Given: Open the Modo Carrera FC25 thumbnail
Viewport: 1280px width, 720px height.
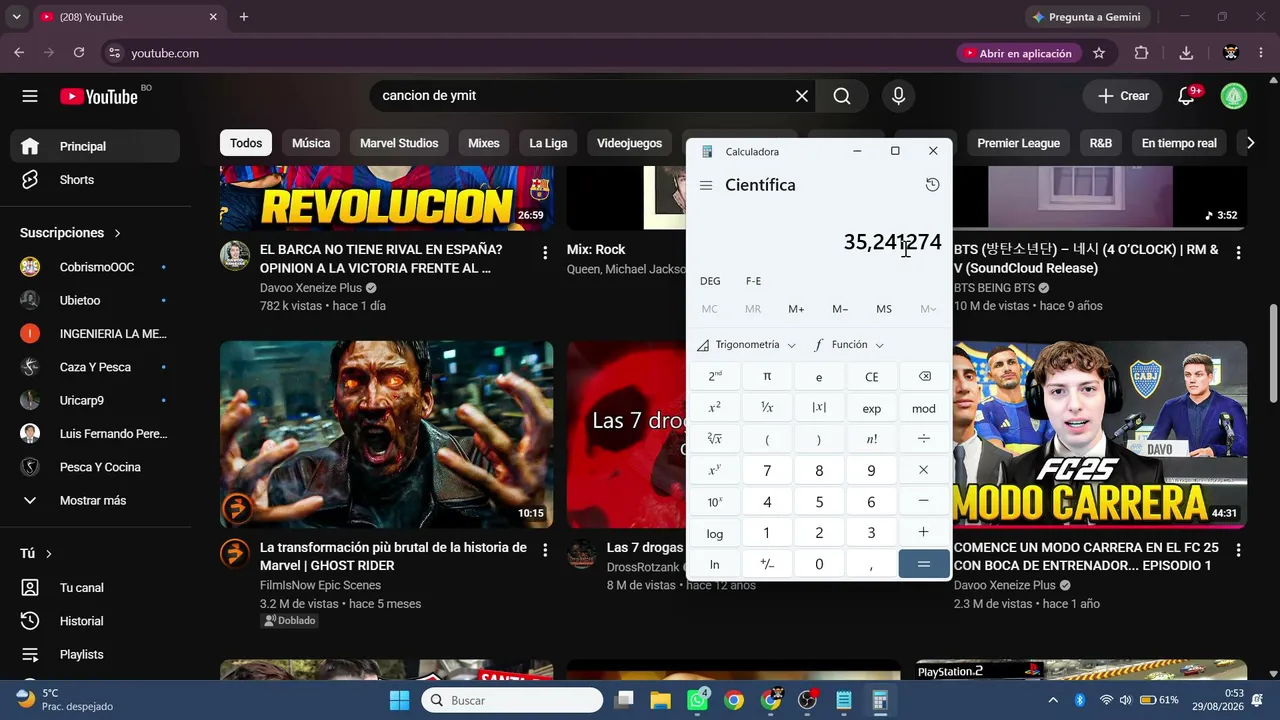Looking at the screenshot, I should click(x=1100, y=434).
